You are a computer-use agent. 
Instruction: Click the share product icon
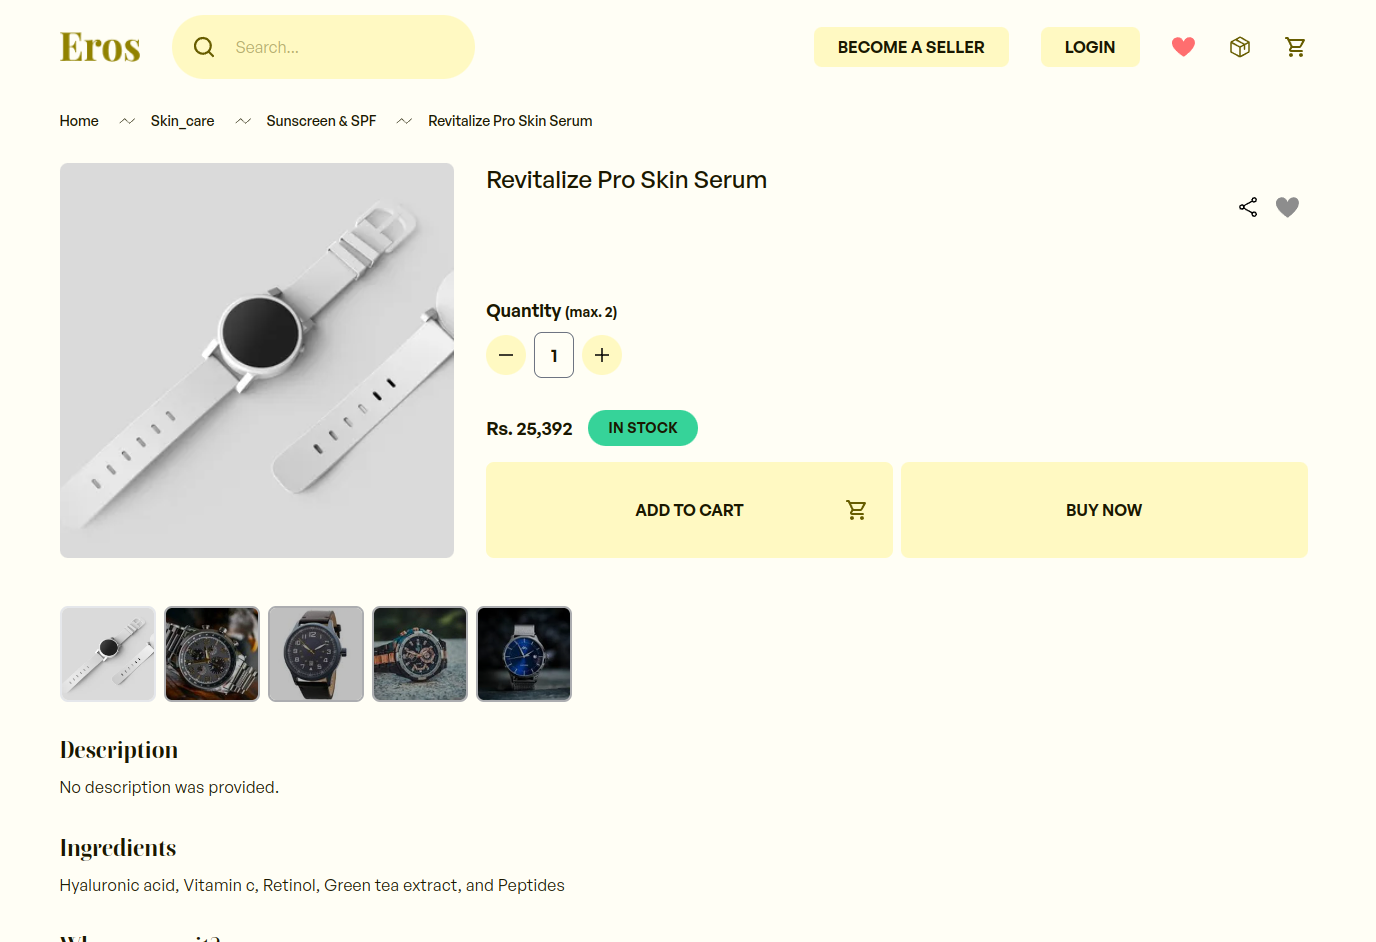tap(1248, 207)
